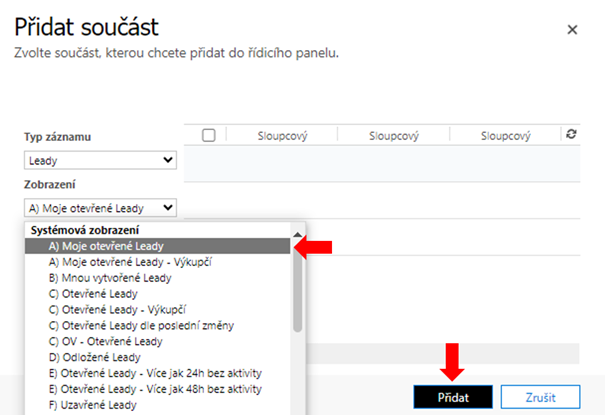This screenshot has height=415, width=605.
Task: Select "C) Otevřené Leady - Výkupčí" view
Action: click(118, 310)
